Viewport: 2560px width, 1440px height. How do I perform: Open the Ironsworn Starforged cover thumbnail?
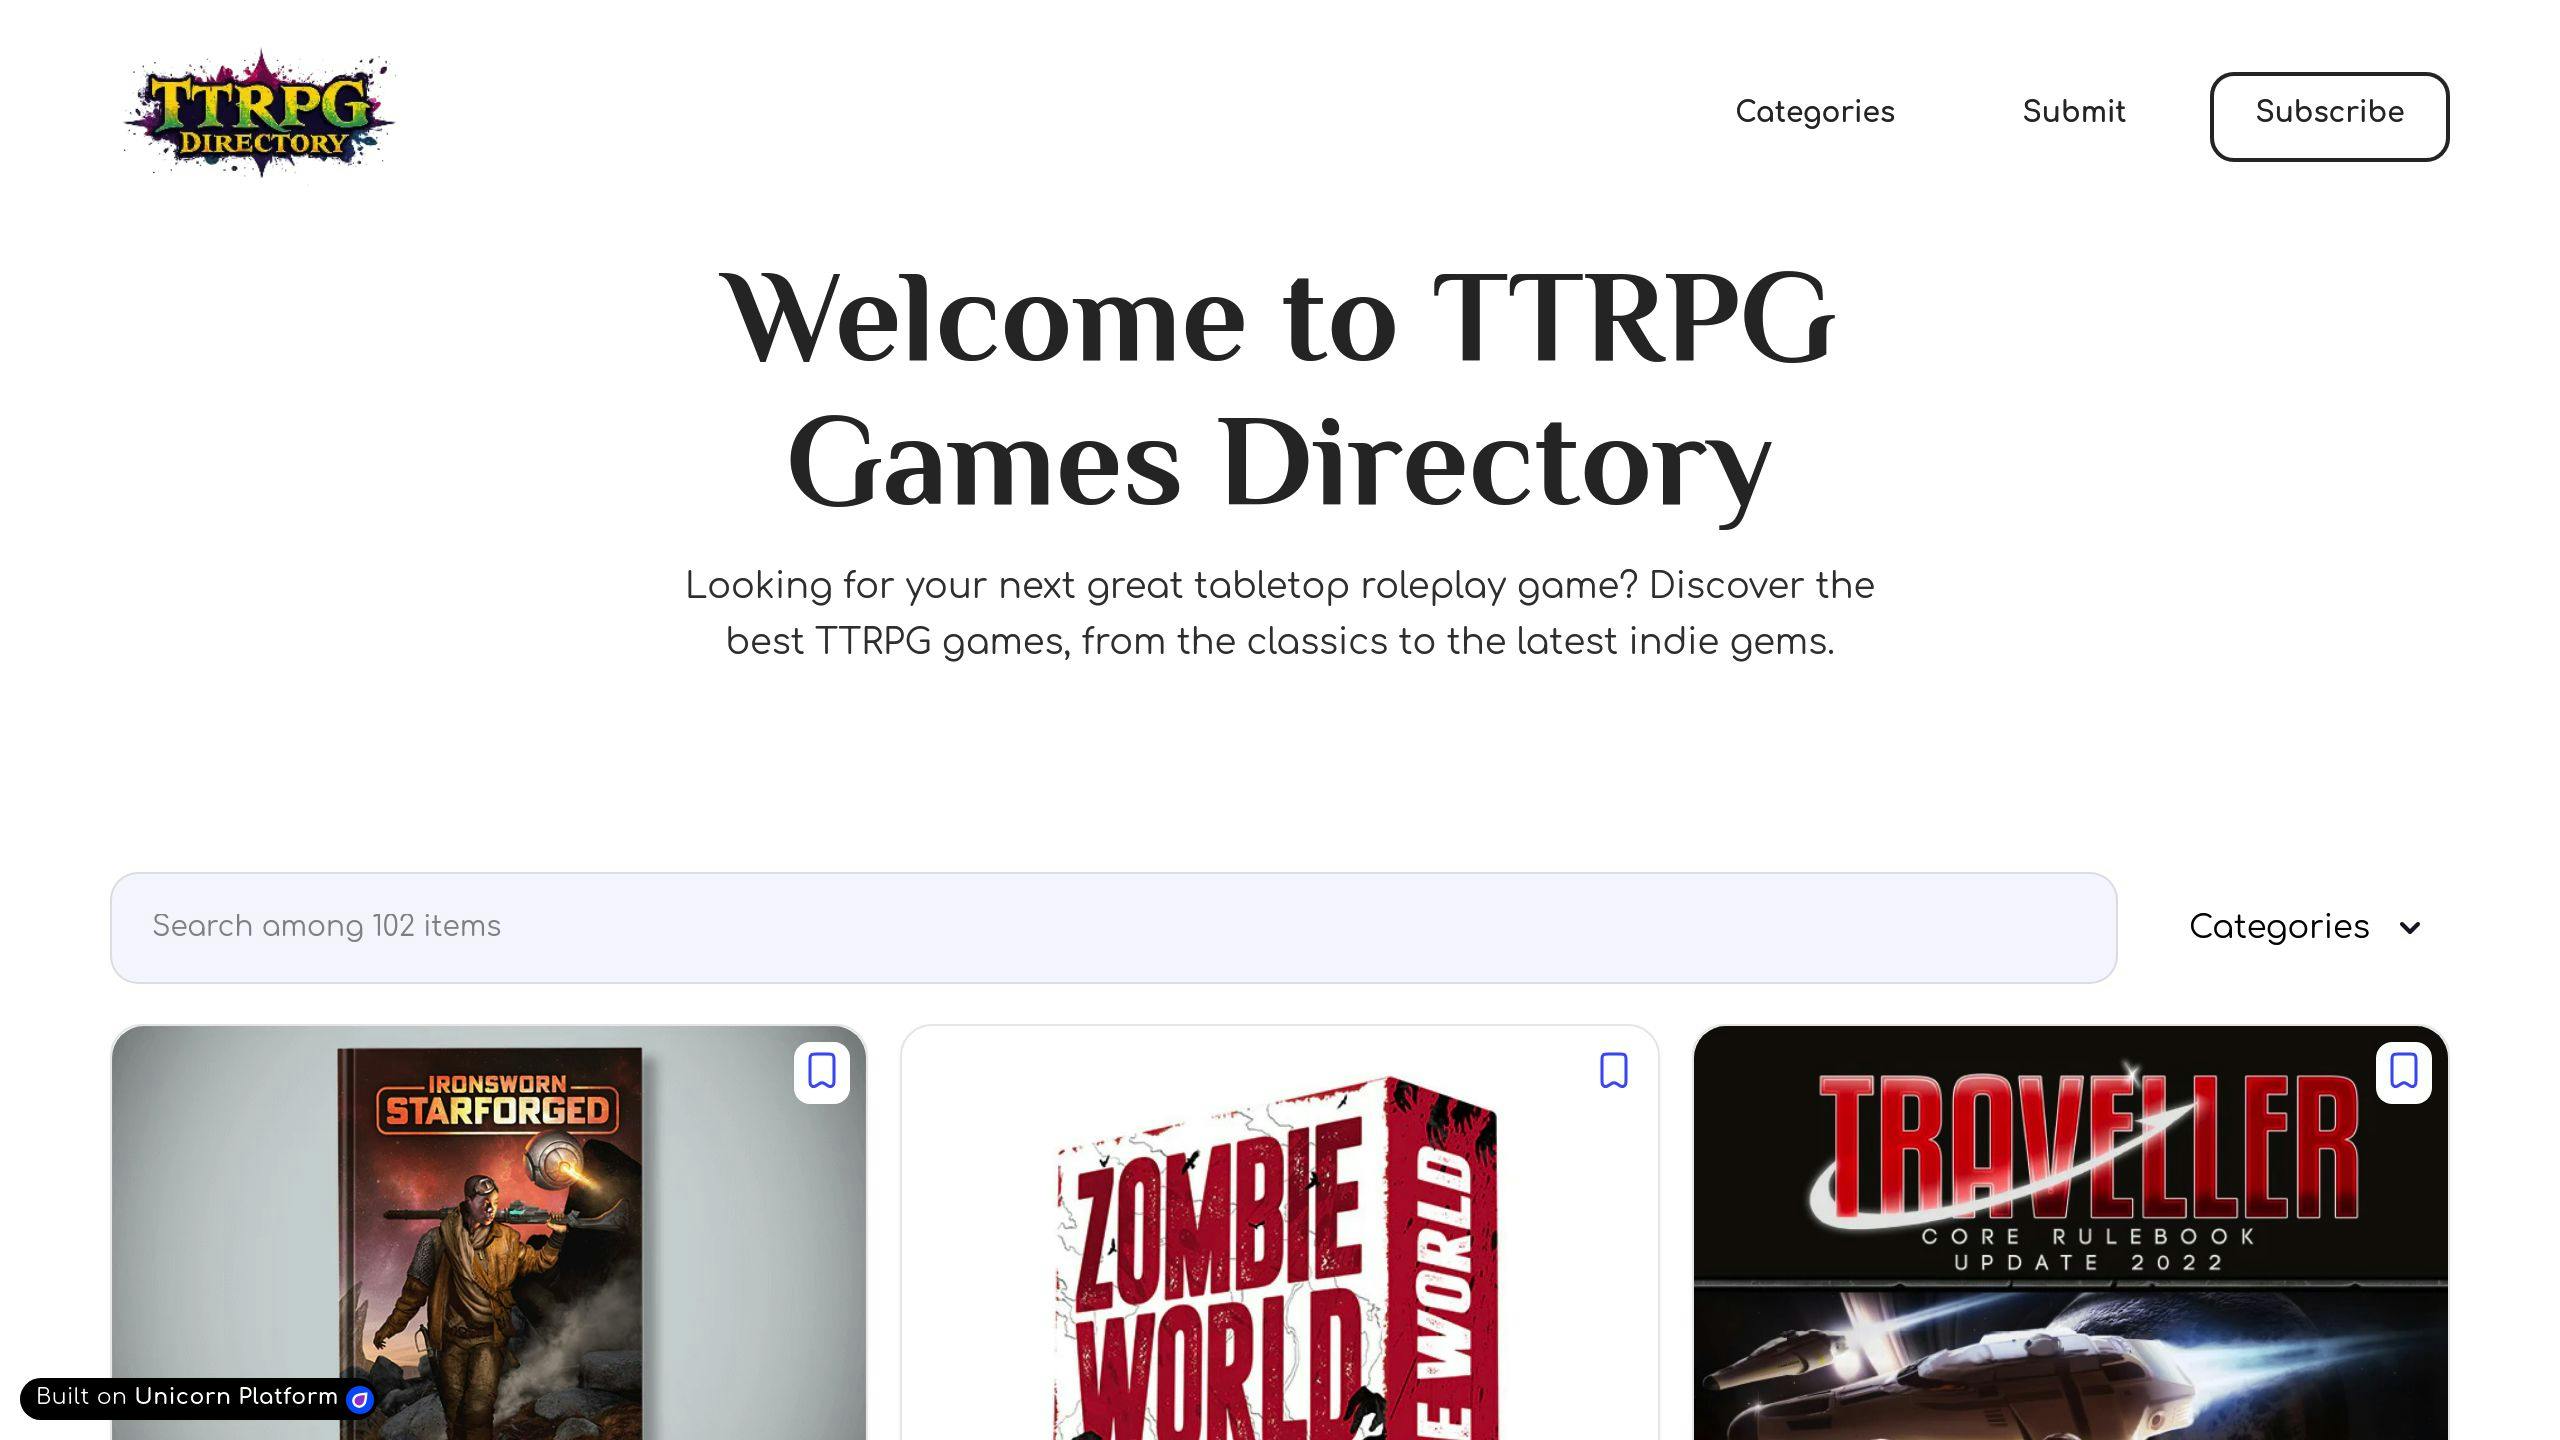[x=489, y=1233]
